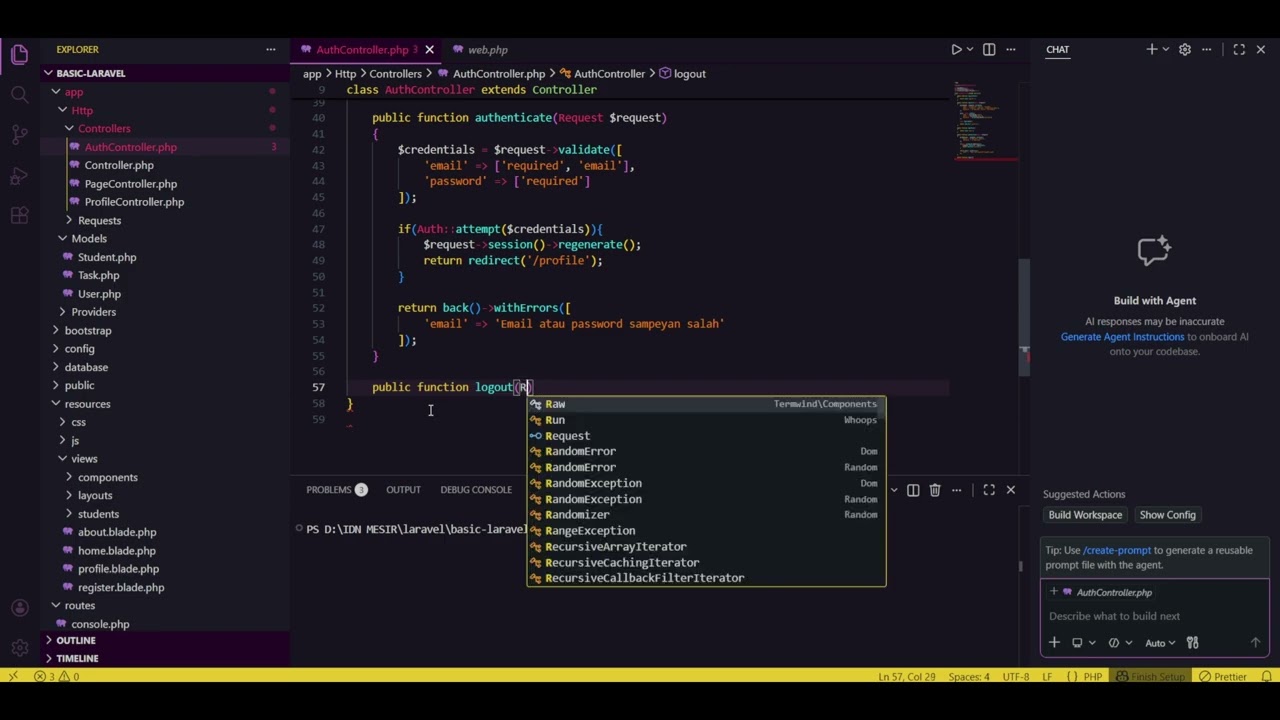Split the terminal panel

[913, 490]
